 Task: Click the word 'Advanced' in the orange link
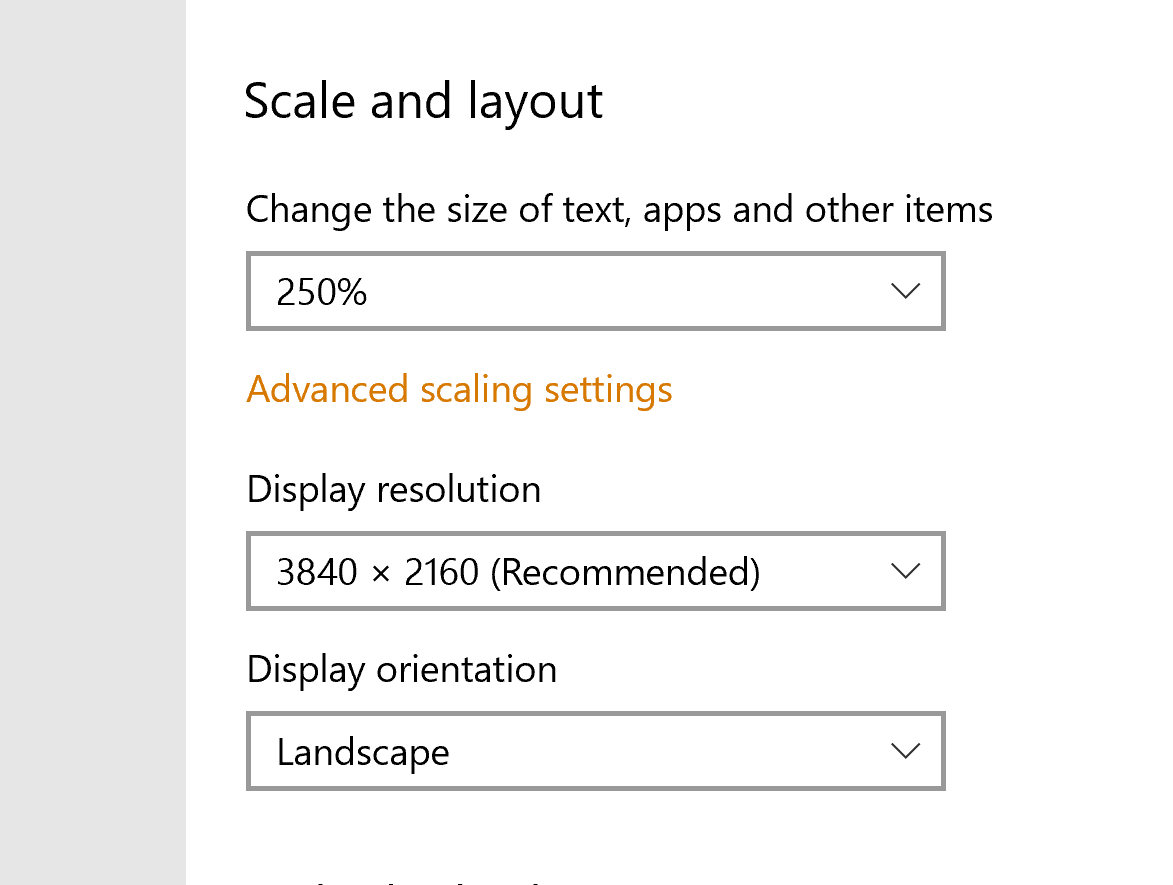tap(327, 389)
